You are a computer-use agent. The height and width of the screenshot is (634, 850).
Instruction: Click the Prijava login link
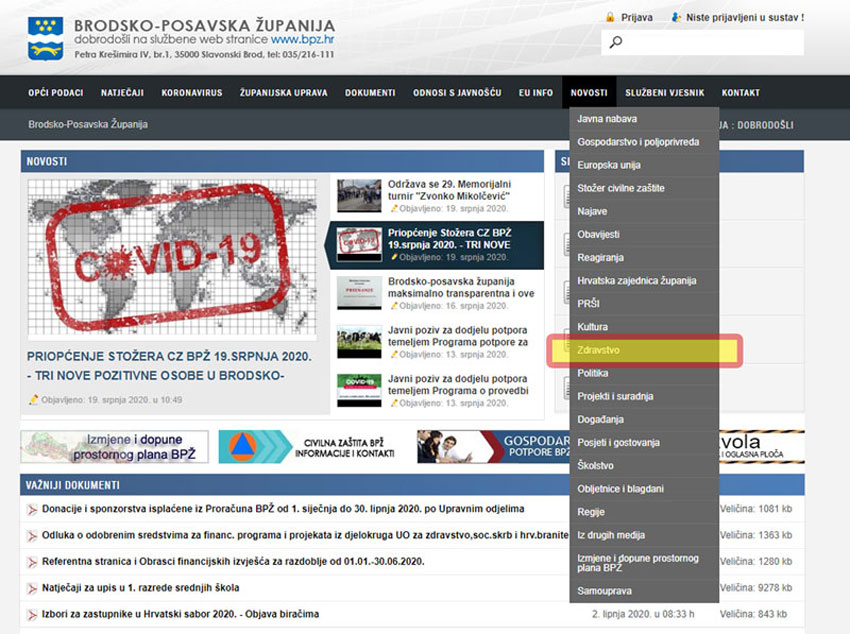636,17
